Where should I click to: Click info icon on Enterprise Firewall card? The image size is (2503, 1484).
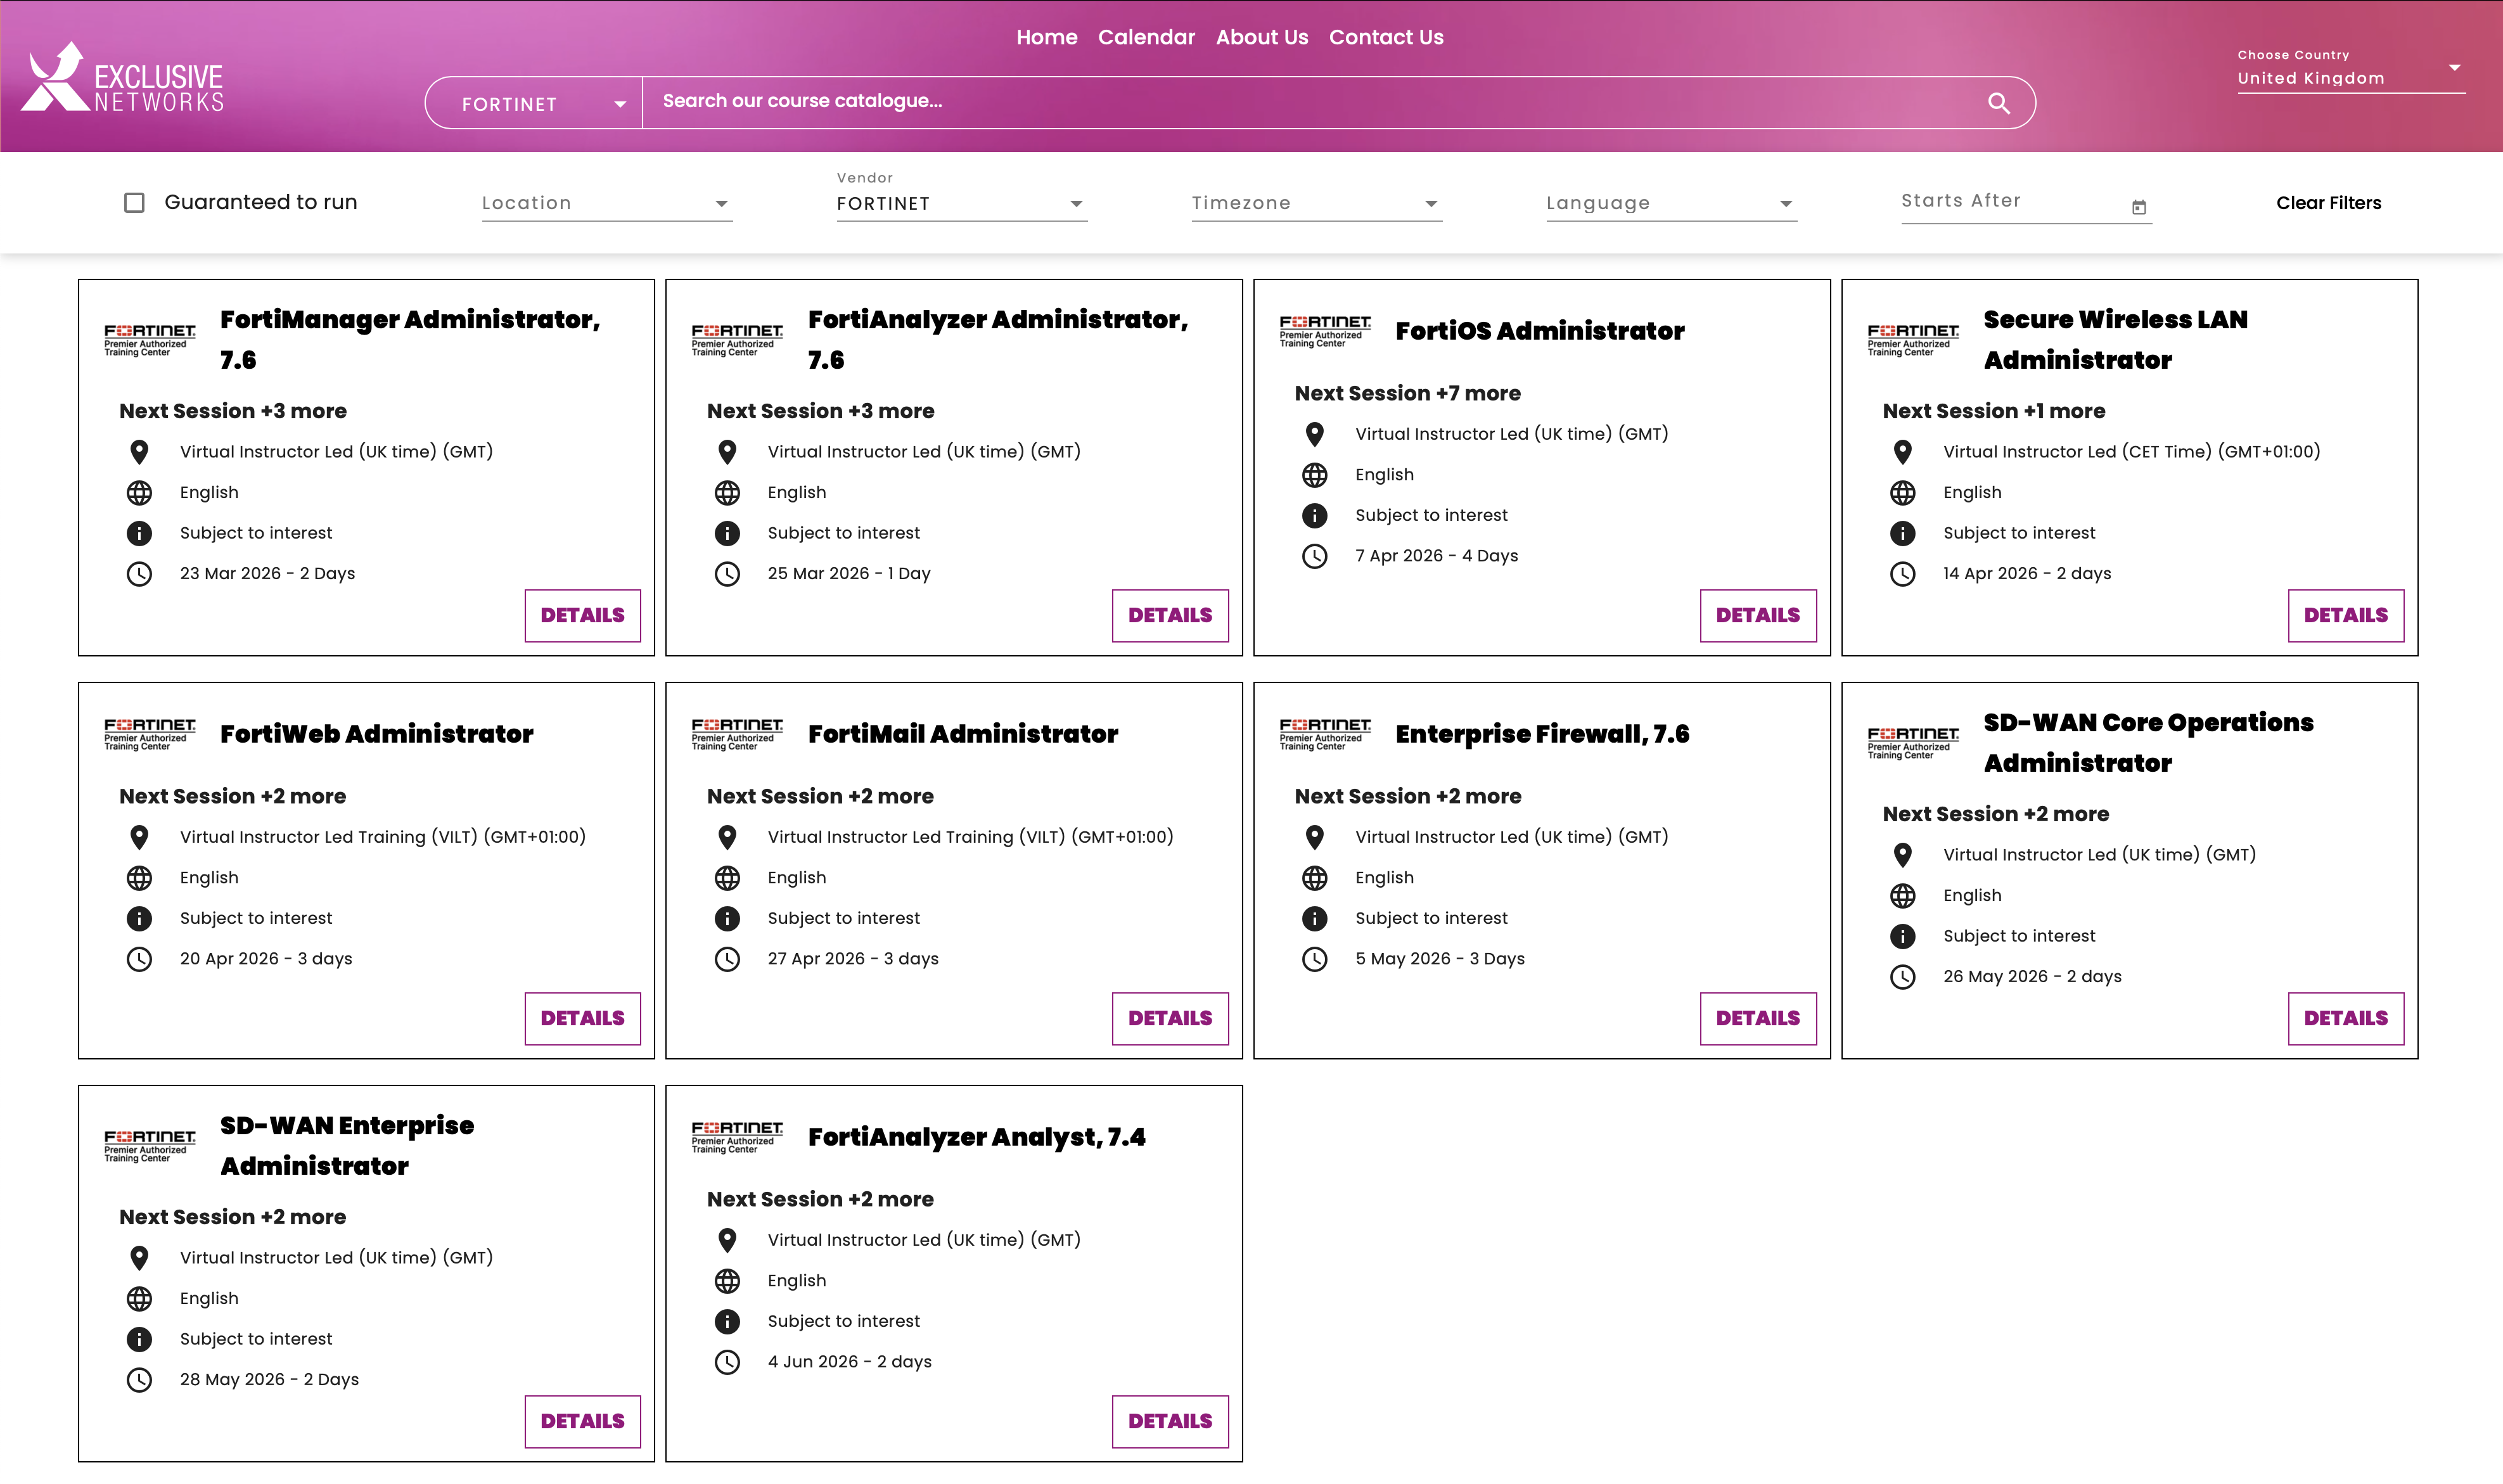pos(1315,918)
